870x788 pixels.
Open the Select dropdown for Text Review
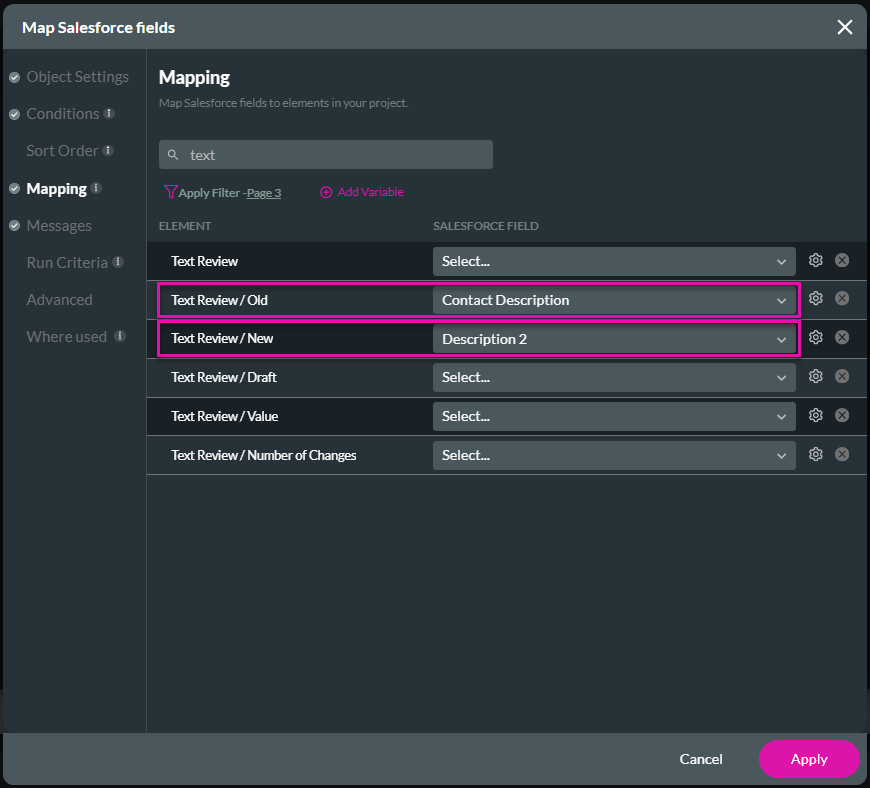pos(613,260)
